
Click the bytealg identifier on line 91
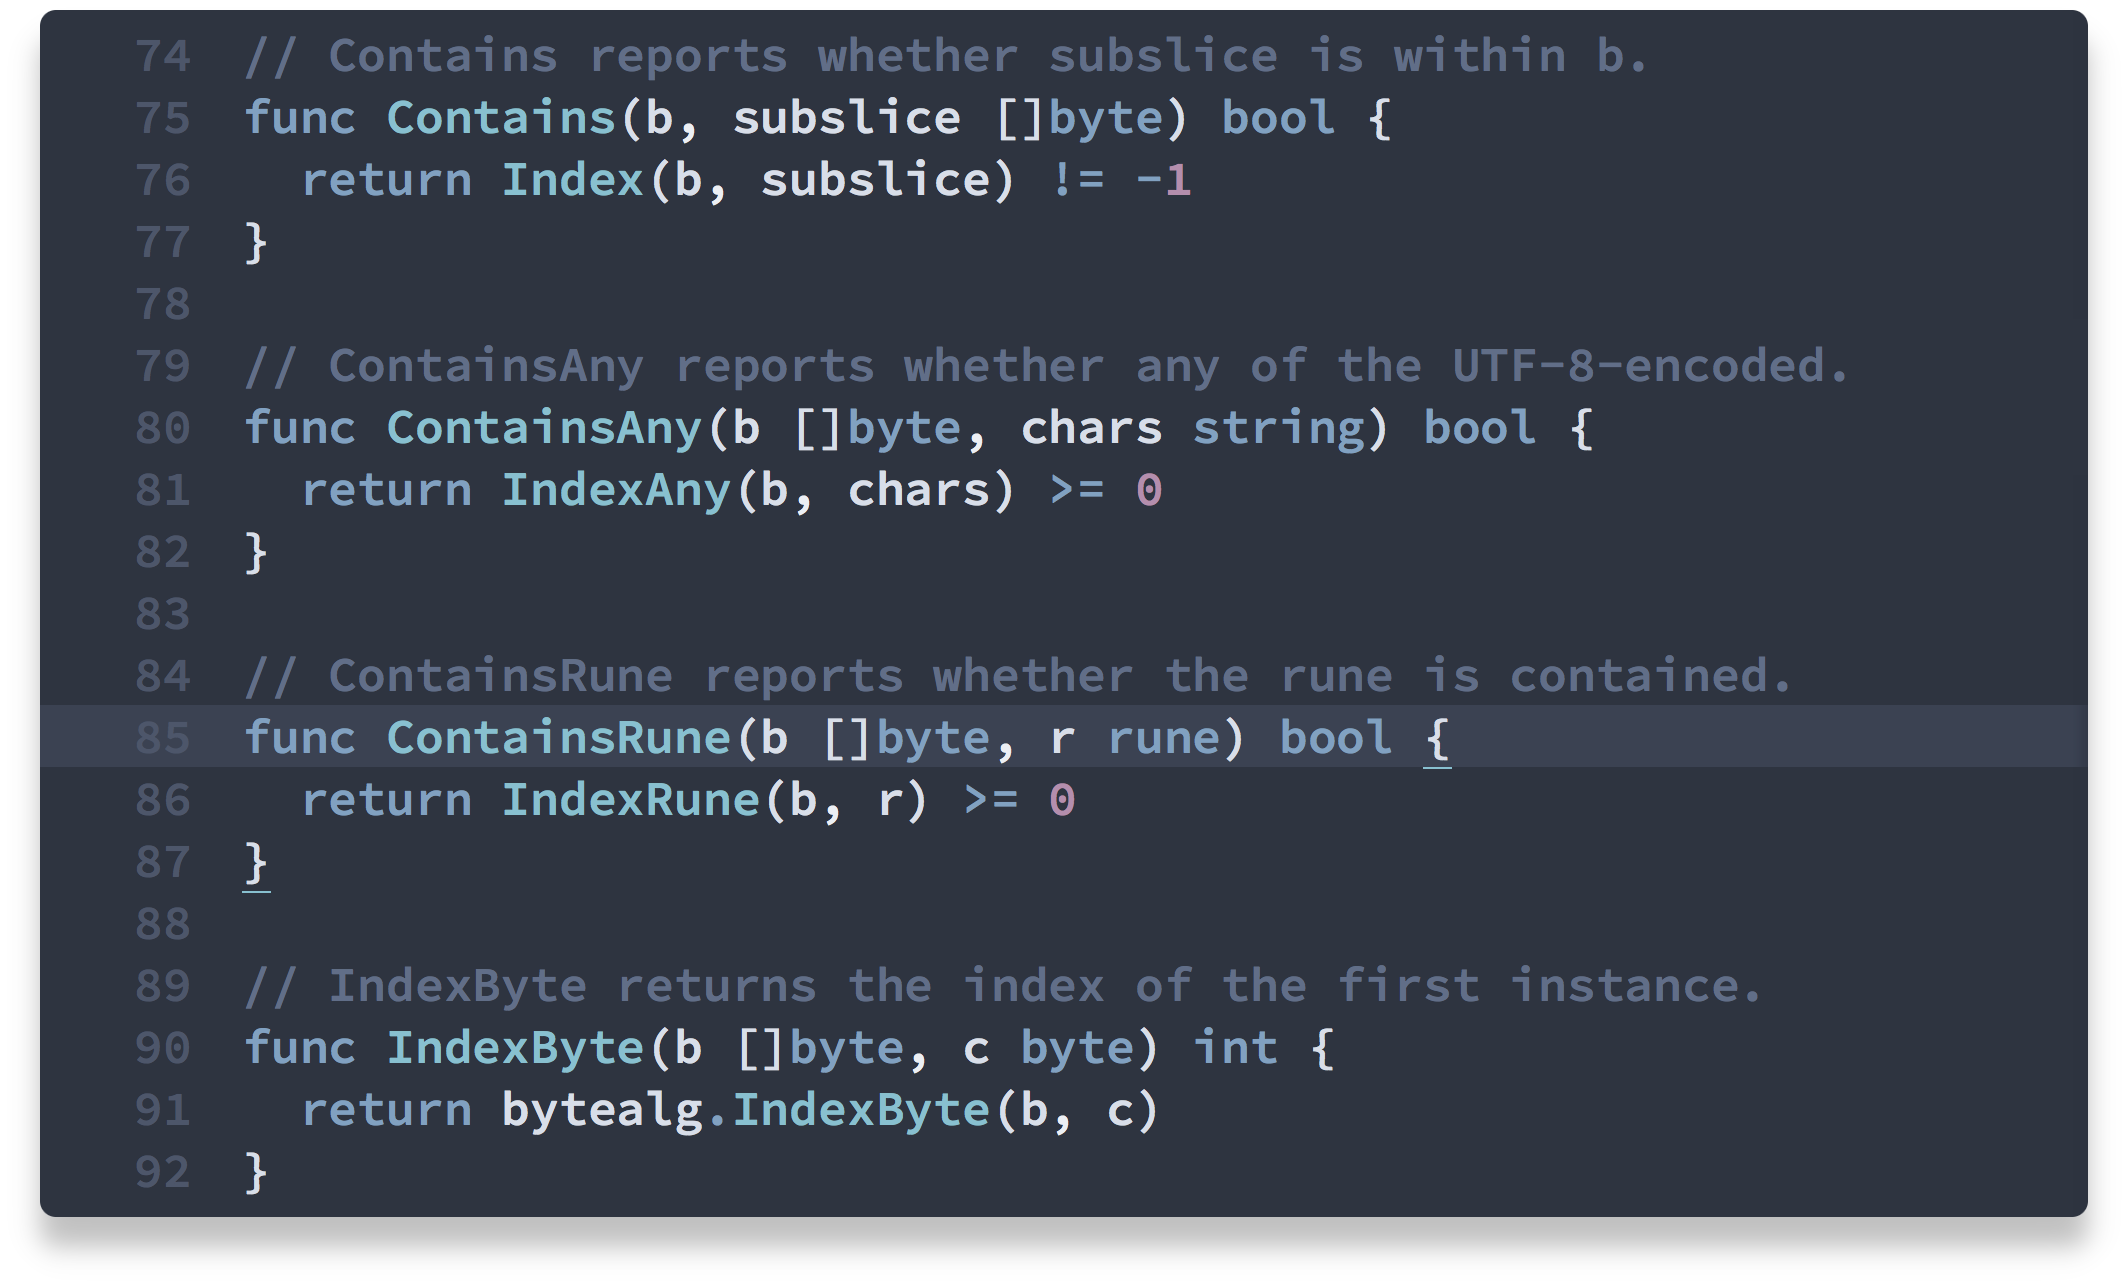click(x=602, y=1110)
